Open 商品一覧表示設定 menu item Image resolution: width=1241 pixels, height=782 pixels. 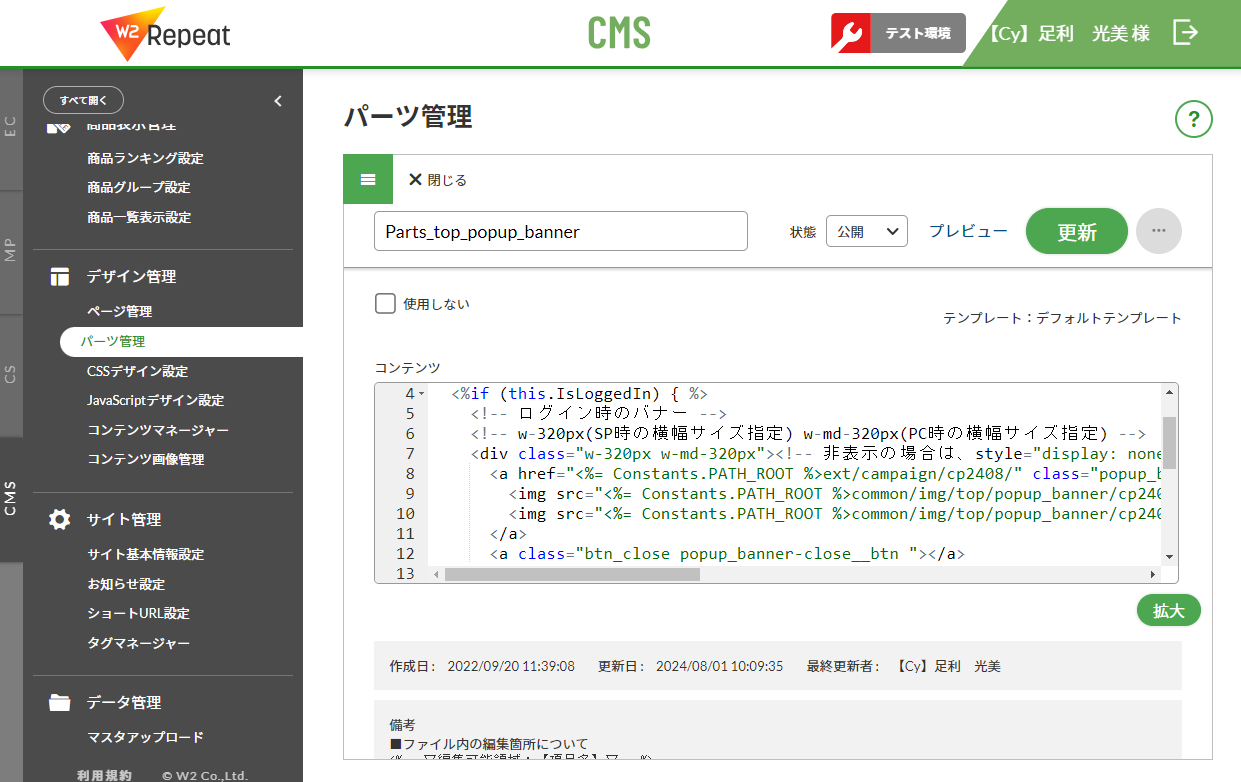138,217
